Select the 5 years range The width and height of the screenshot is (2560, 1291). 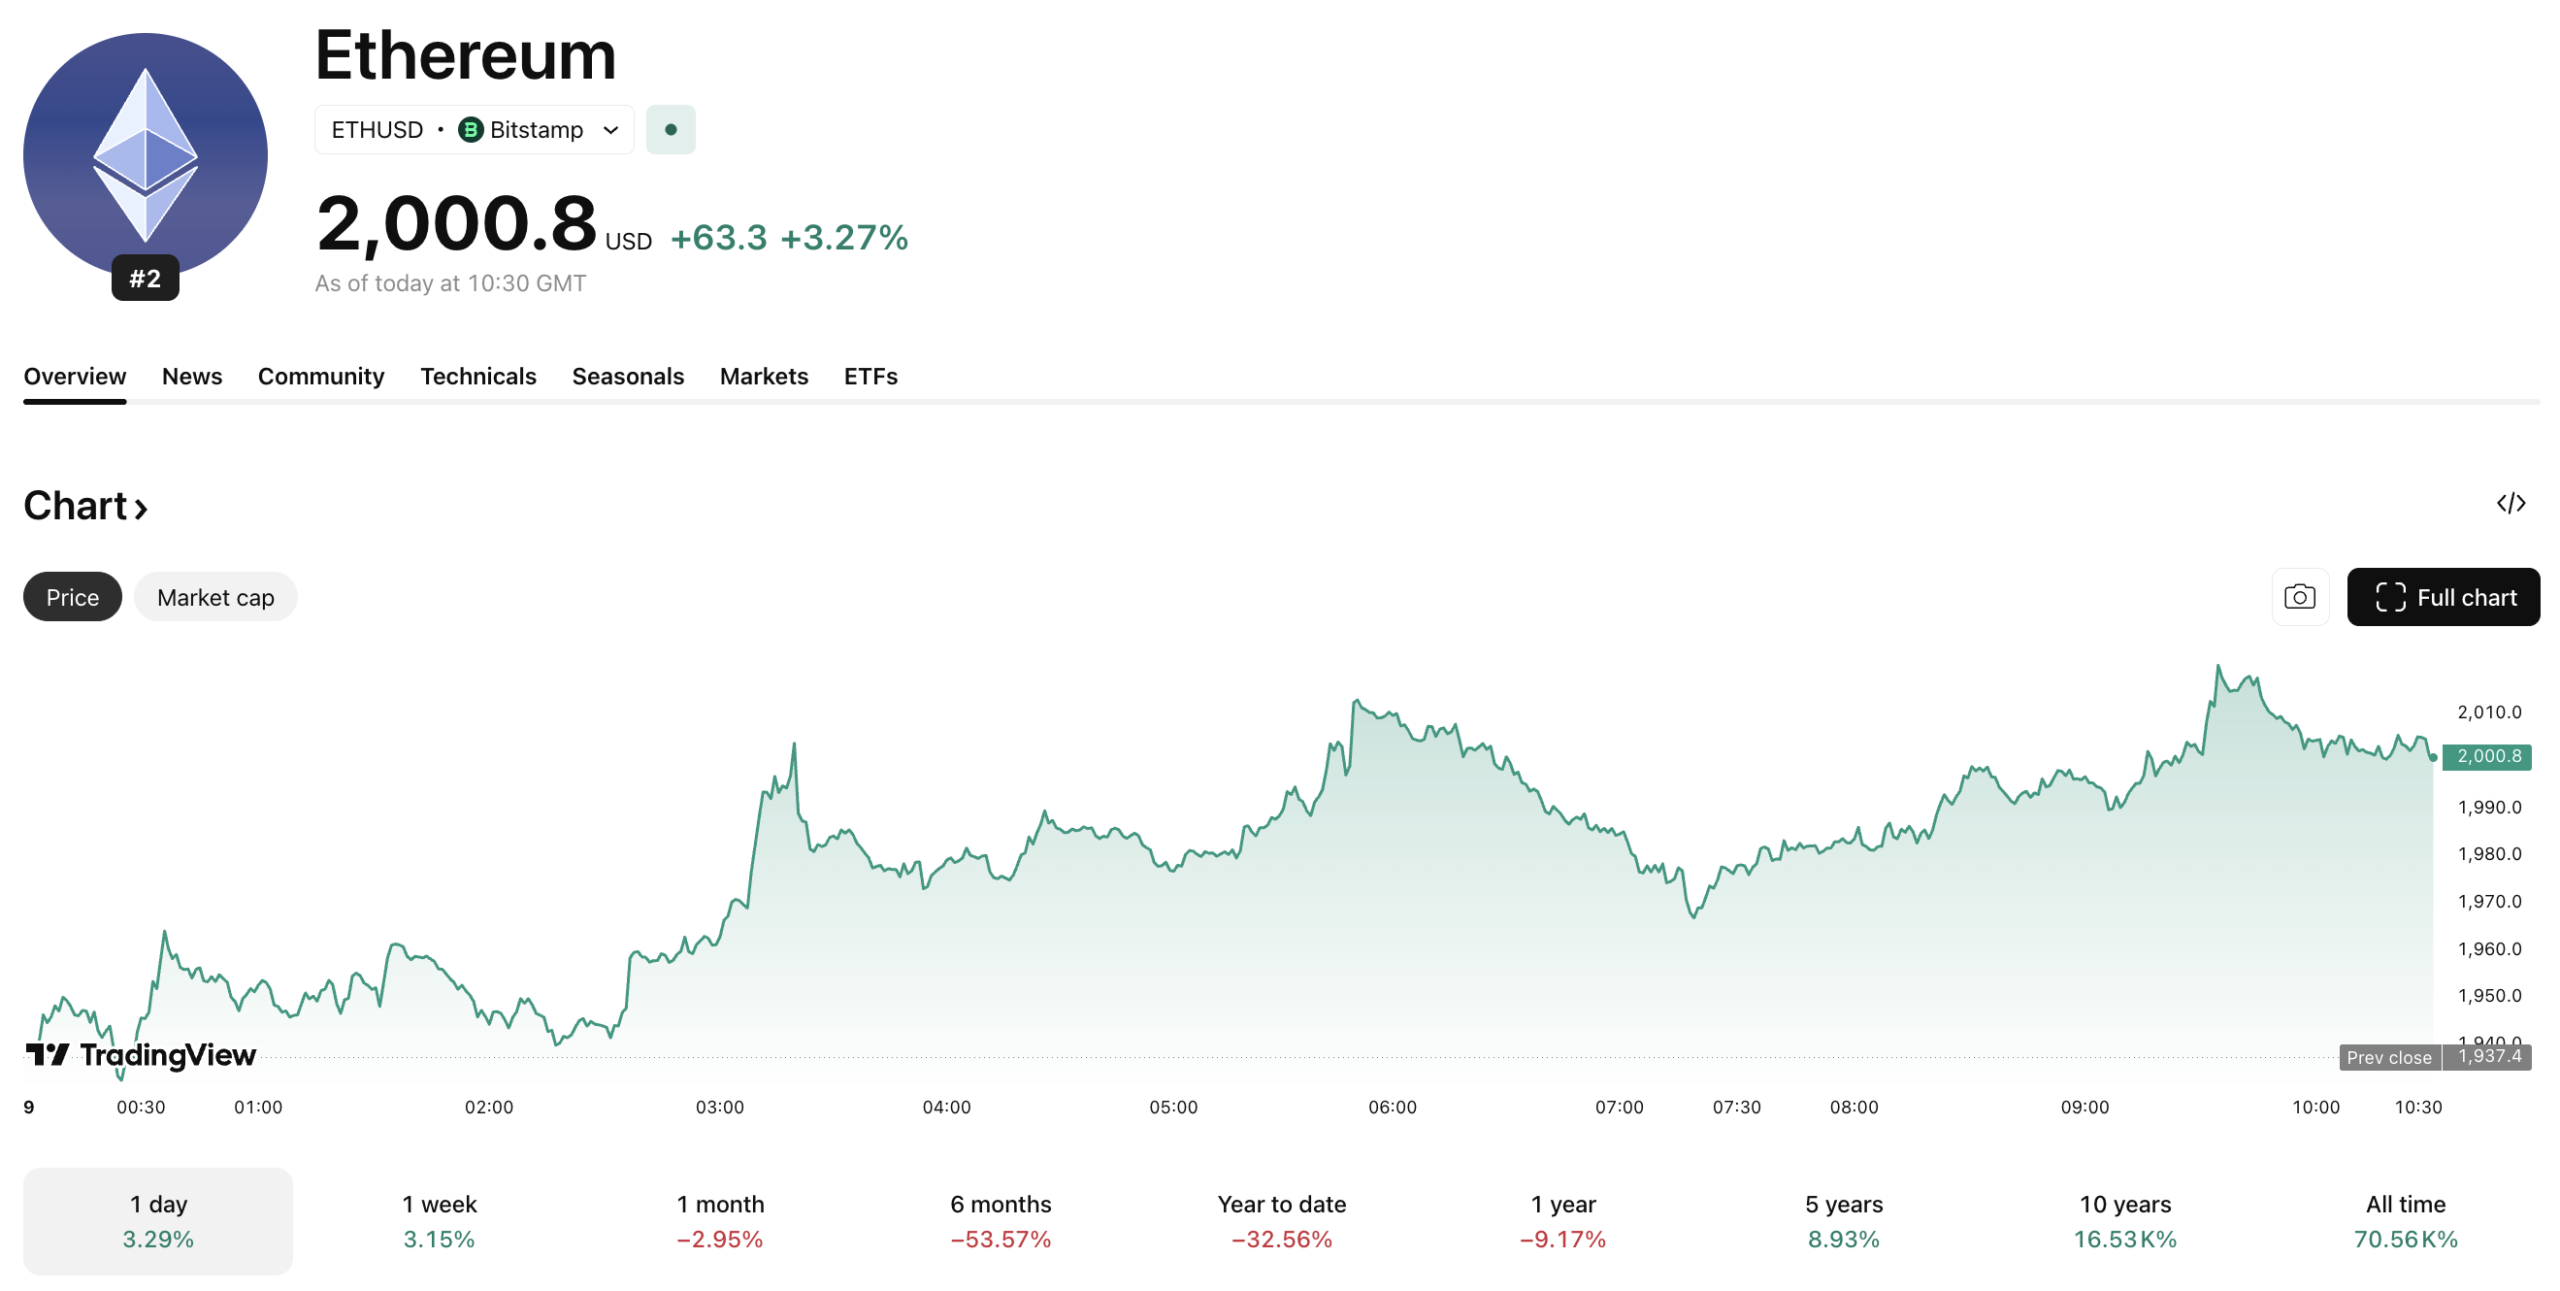pyautogui.click(x=1844, y=1221)
